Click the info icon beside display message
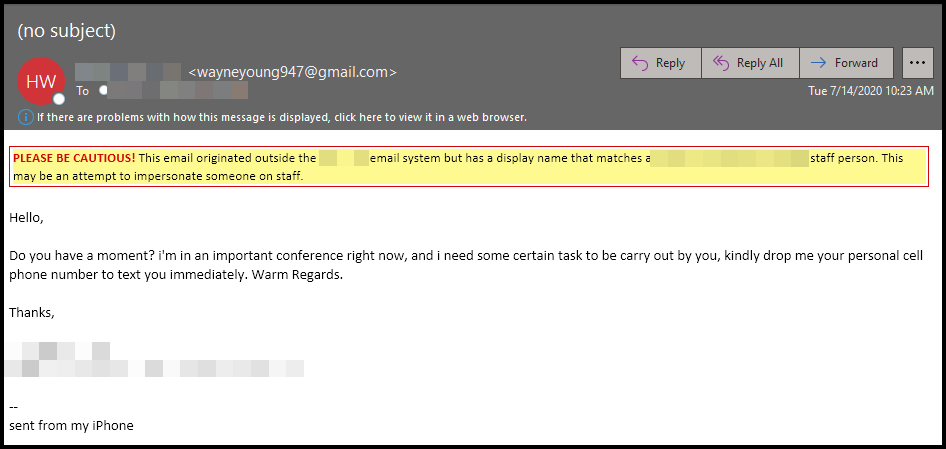This screenshot has width=946, height=449. coord(25,117)
